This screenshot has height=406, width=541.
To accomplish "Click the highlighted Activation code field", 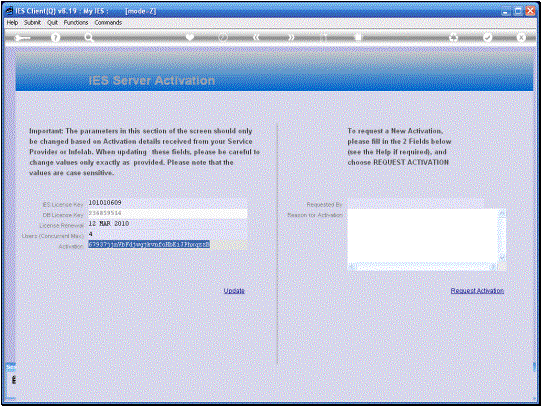I will pos(167,245).
